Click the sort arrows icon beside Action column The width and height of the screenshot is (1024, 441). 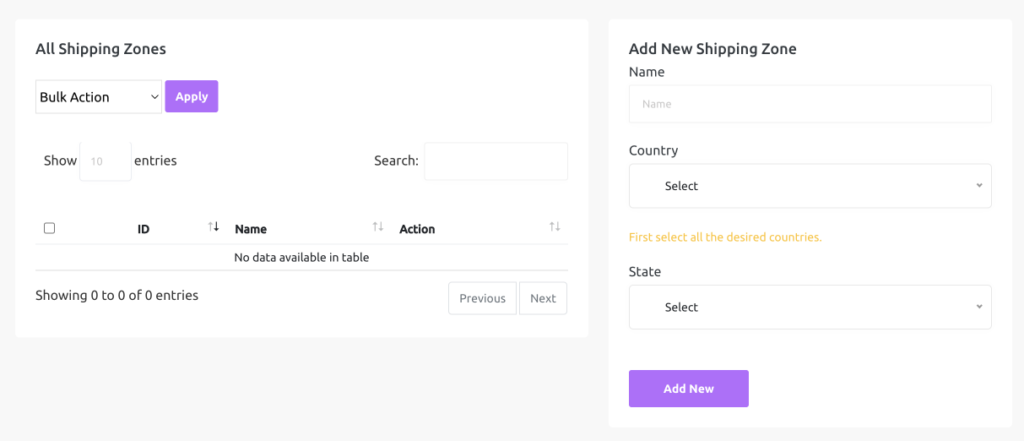coord(554,227)
